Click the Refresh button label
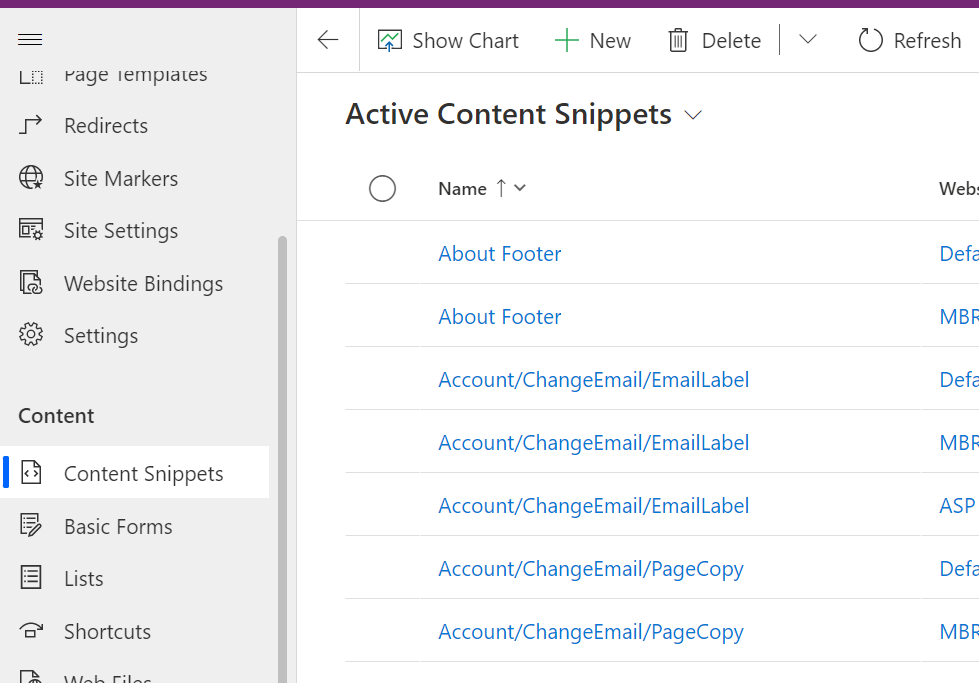This screenshot has height=683, width=979. (x=927, y=41)
